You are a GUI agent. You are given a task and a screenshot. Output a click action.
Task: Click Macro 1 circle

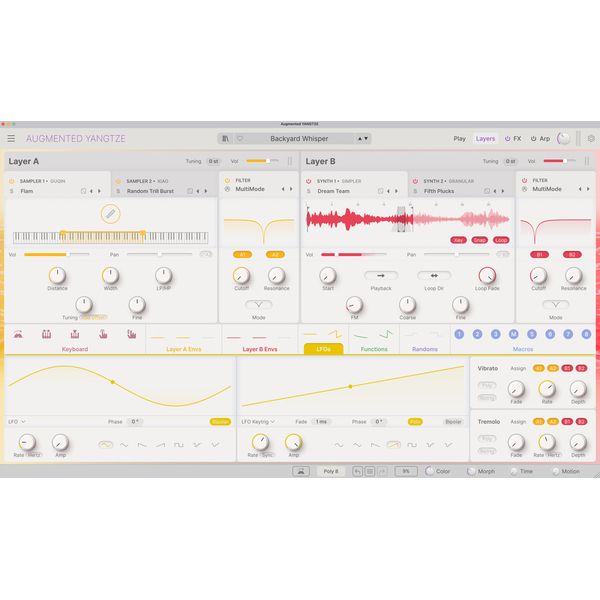(459, 334)
